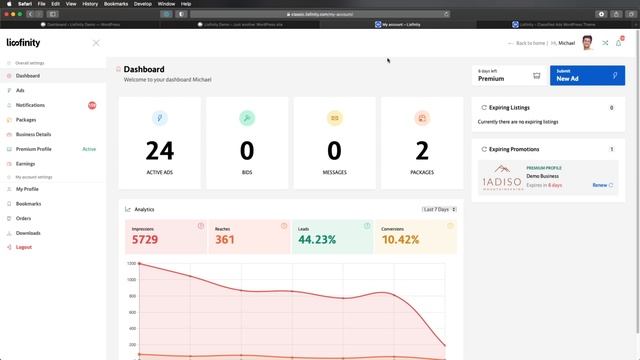
Task: Click the Leads info icon
Action: [x=367, y=226]
